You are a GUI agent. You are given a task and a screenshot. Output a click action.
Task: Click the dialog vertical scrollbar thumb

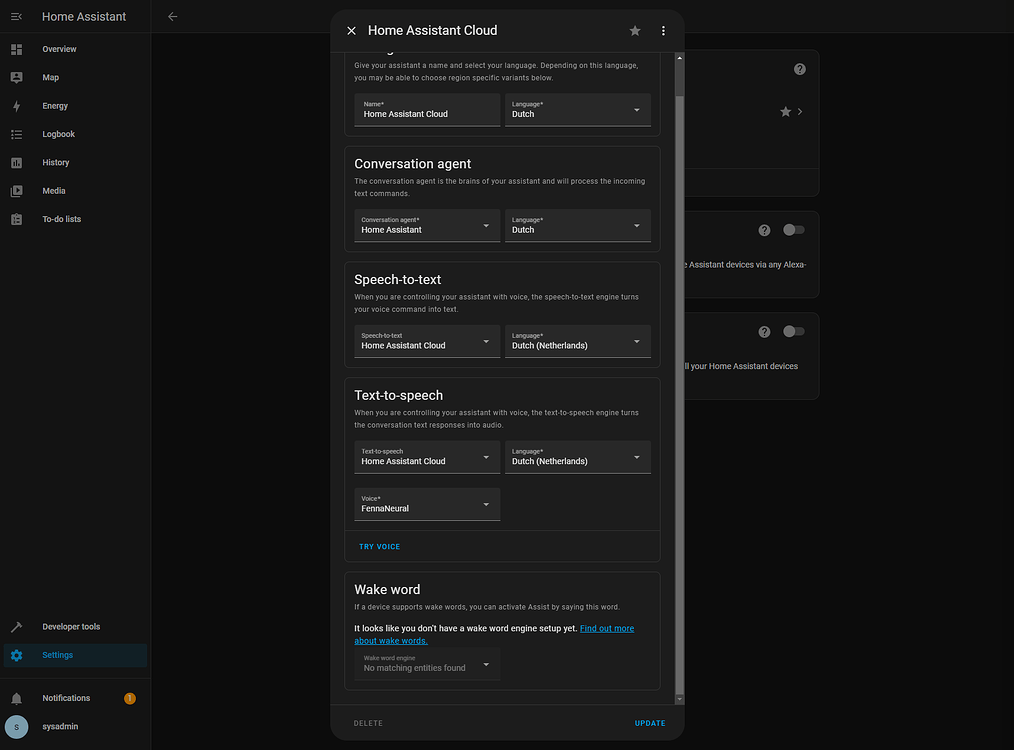[x=680, y=394]
